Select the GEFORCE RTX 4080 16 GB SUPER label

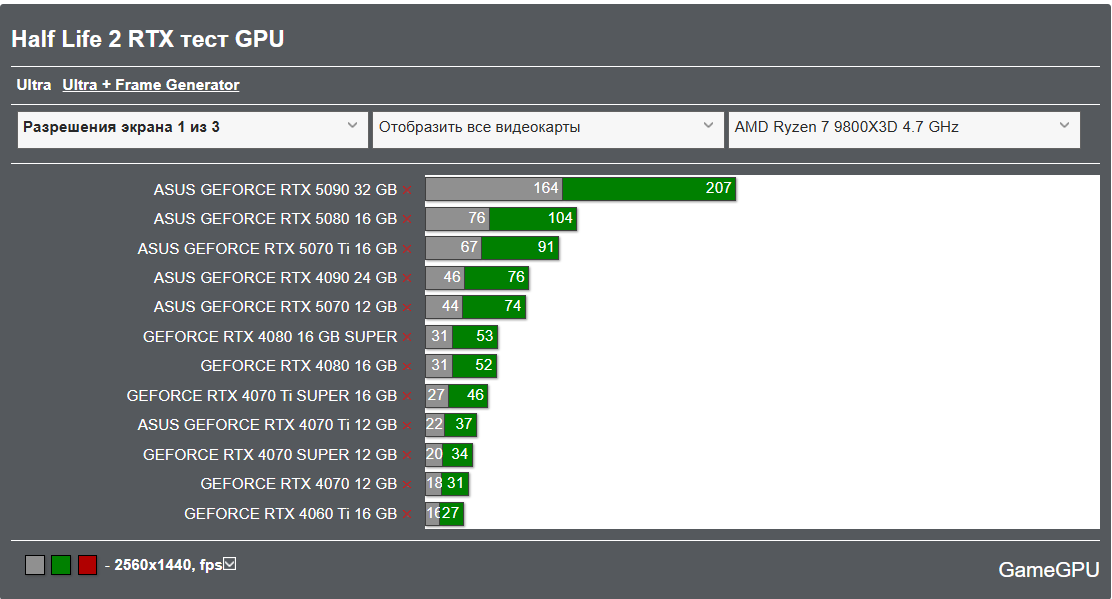coord(270,337)
